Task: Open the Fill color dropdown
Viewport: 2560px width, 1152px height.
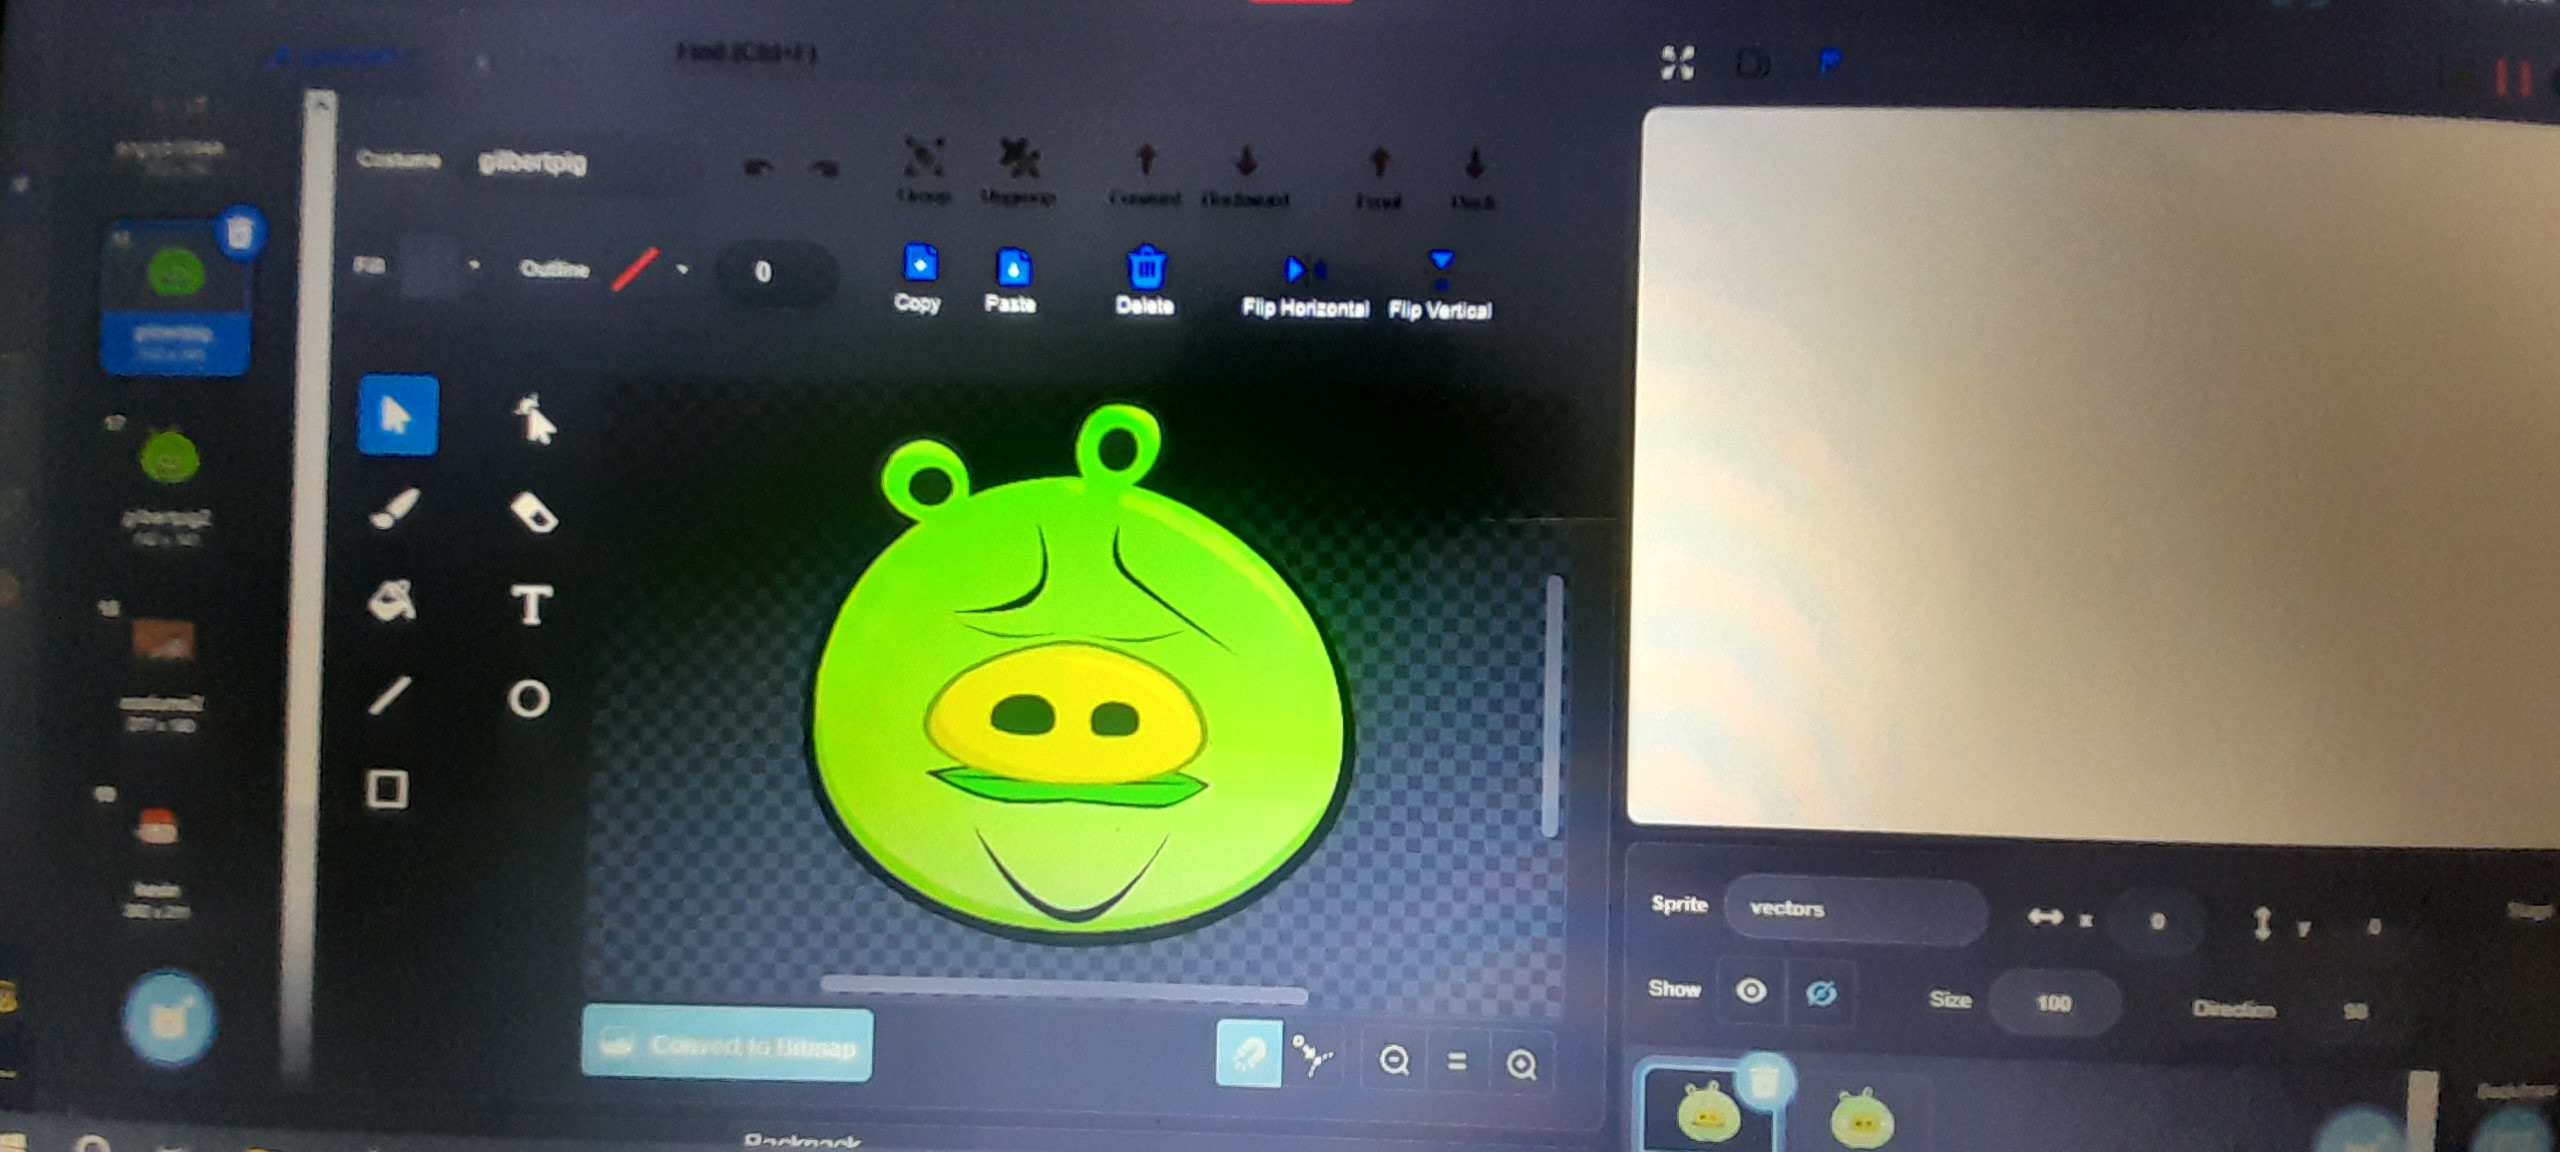Action: [474, 266]
